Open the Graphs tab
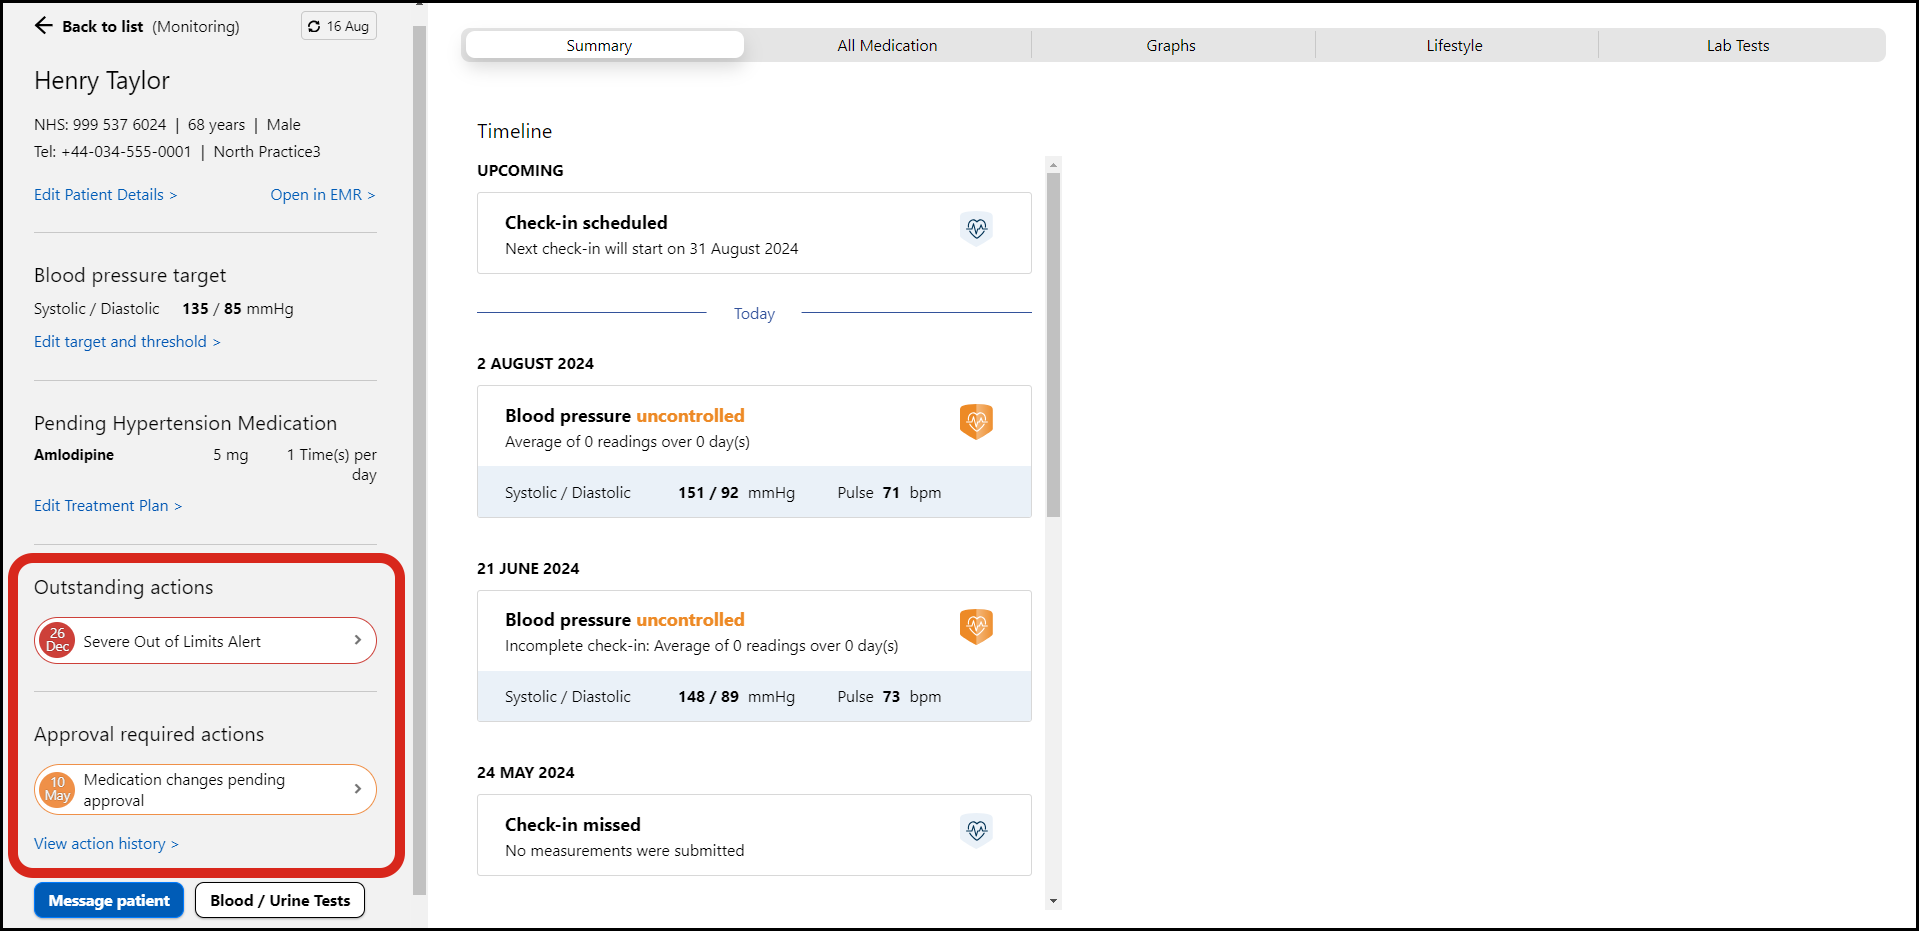 click(x=1170, y=46)
